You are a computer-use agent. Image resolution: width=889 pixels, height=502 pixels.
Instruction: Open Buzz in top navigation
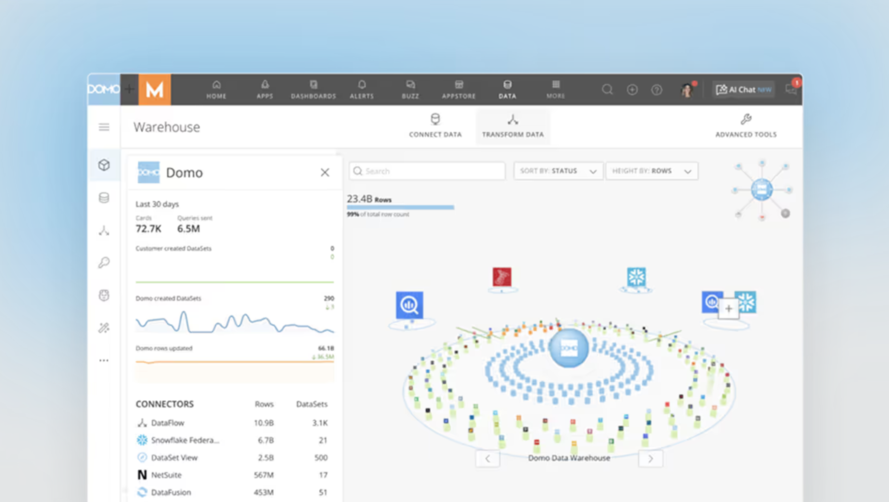point(410,90)
